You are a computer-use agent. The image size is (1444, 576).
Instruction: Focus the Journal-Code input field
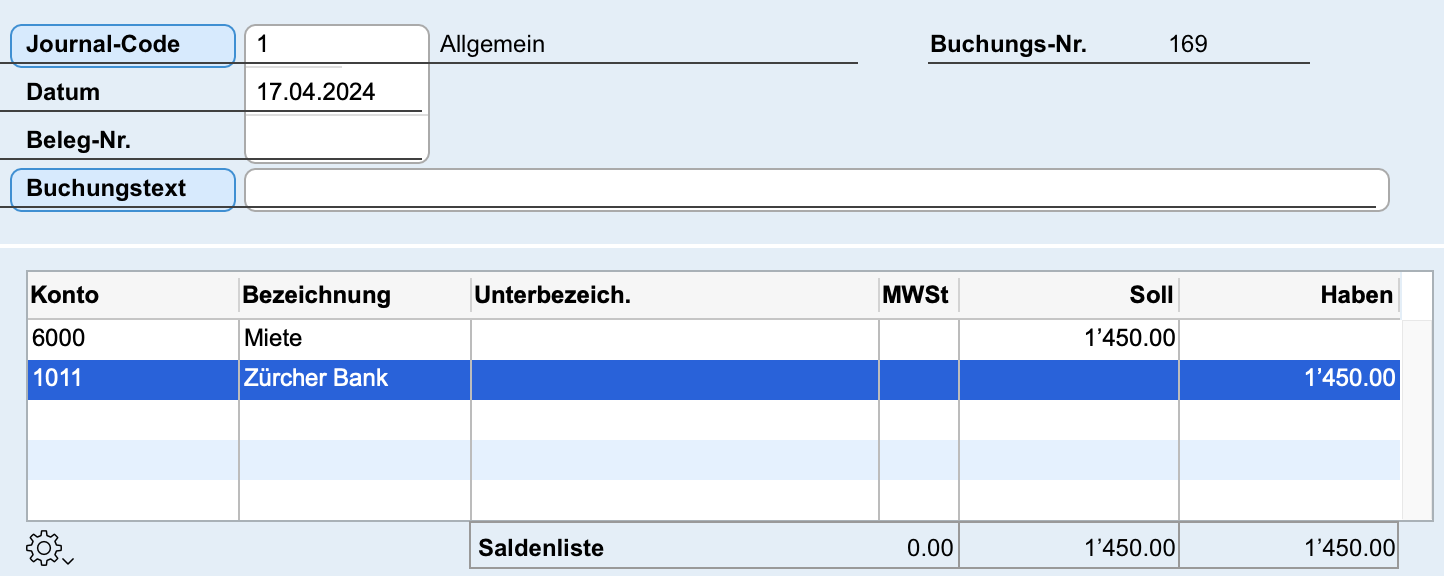[337, 44]
